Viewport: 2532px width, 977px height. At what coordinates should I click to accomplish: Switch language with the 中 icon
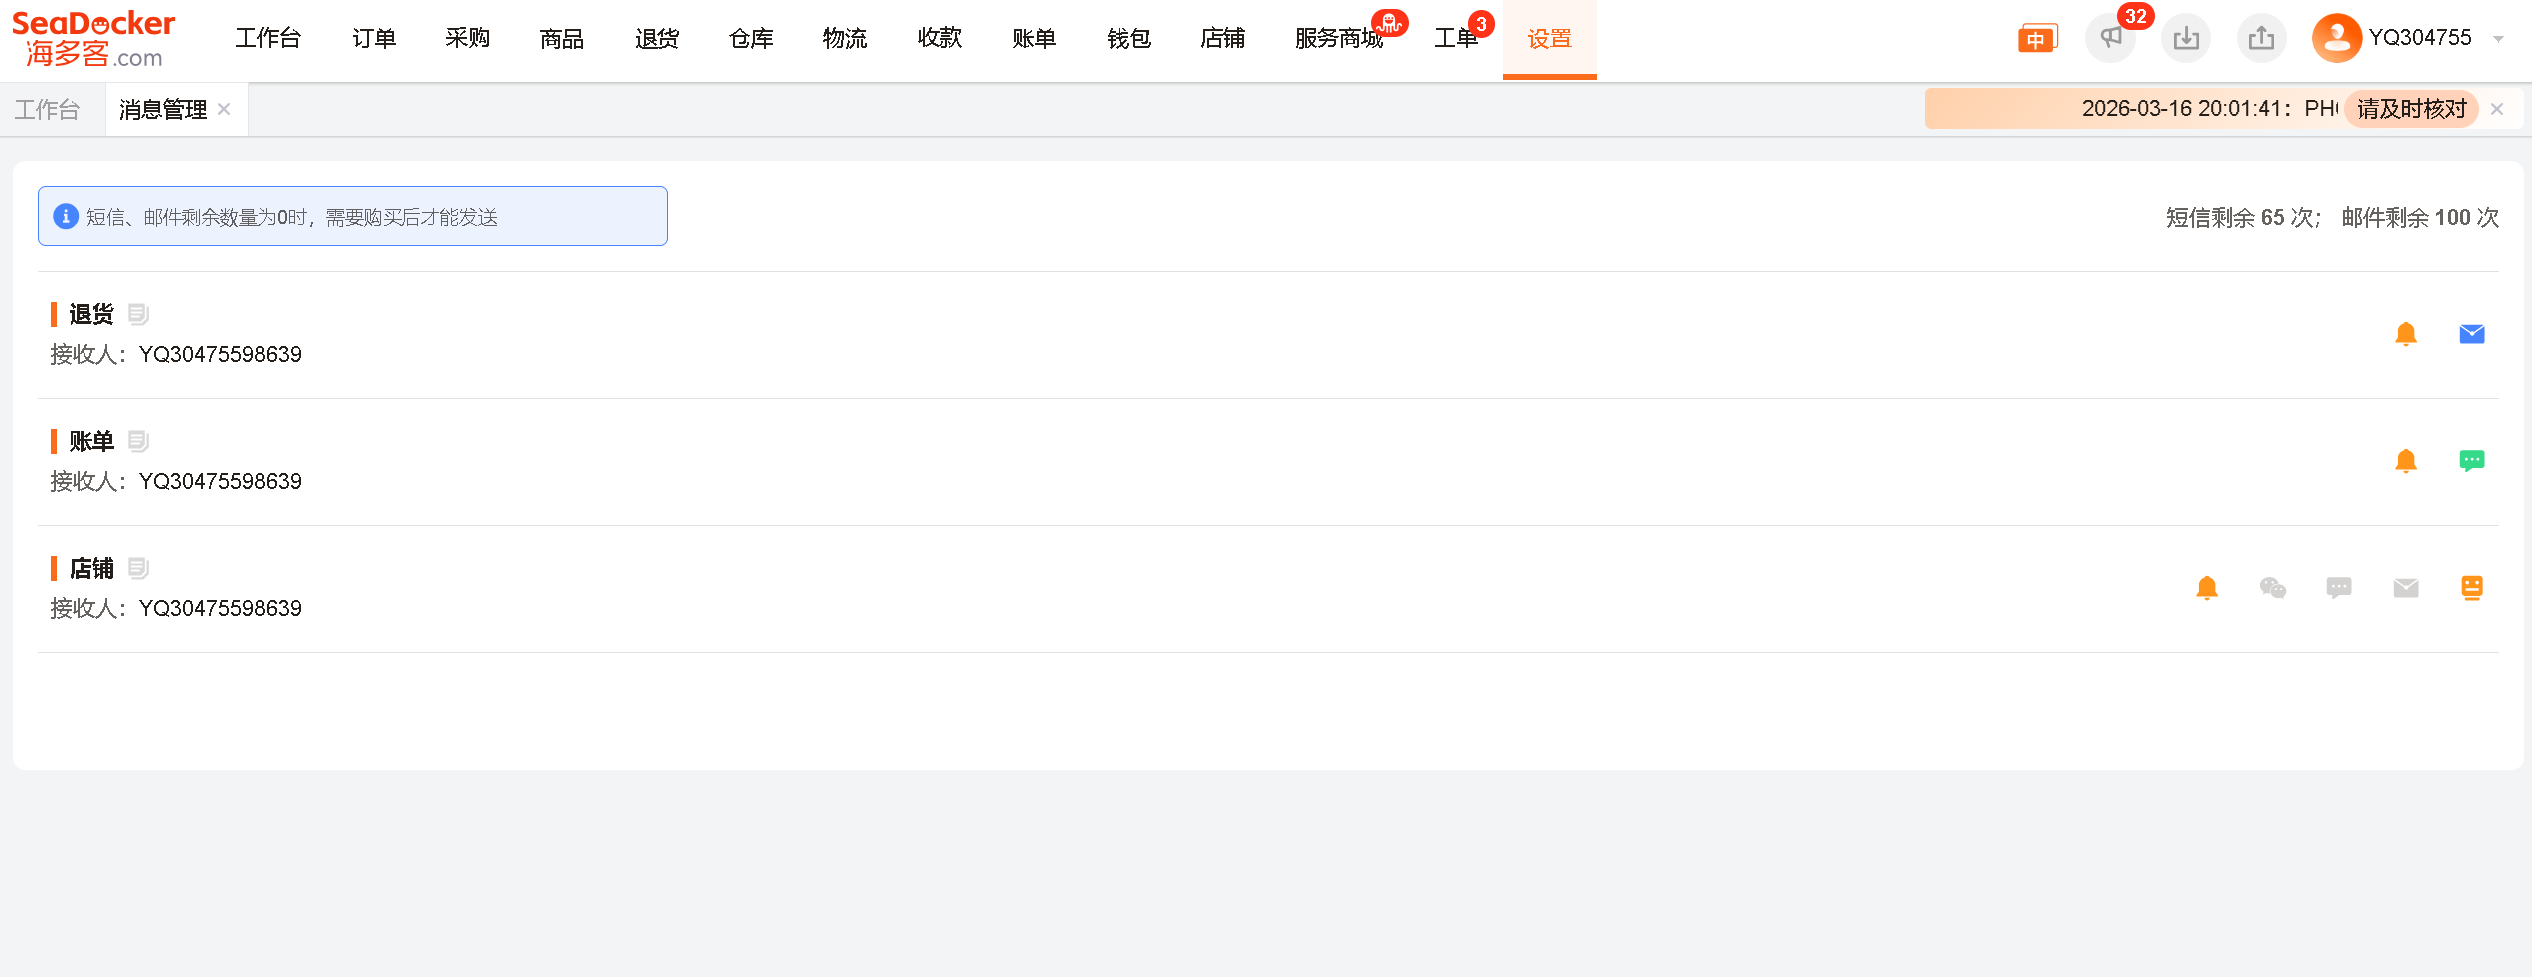click(2036, 38)
